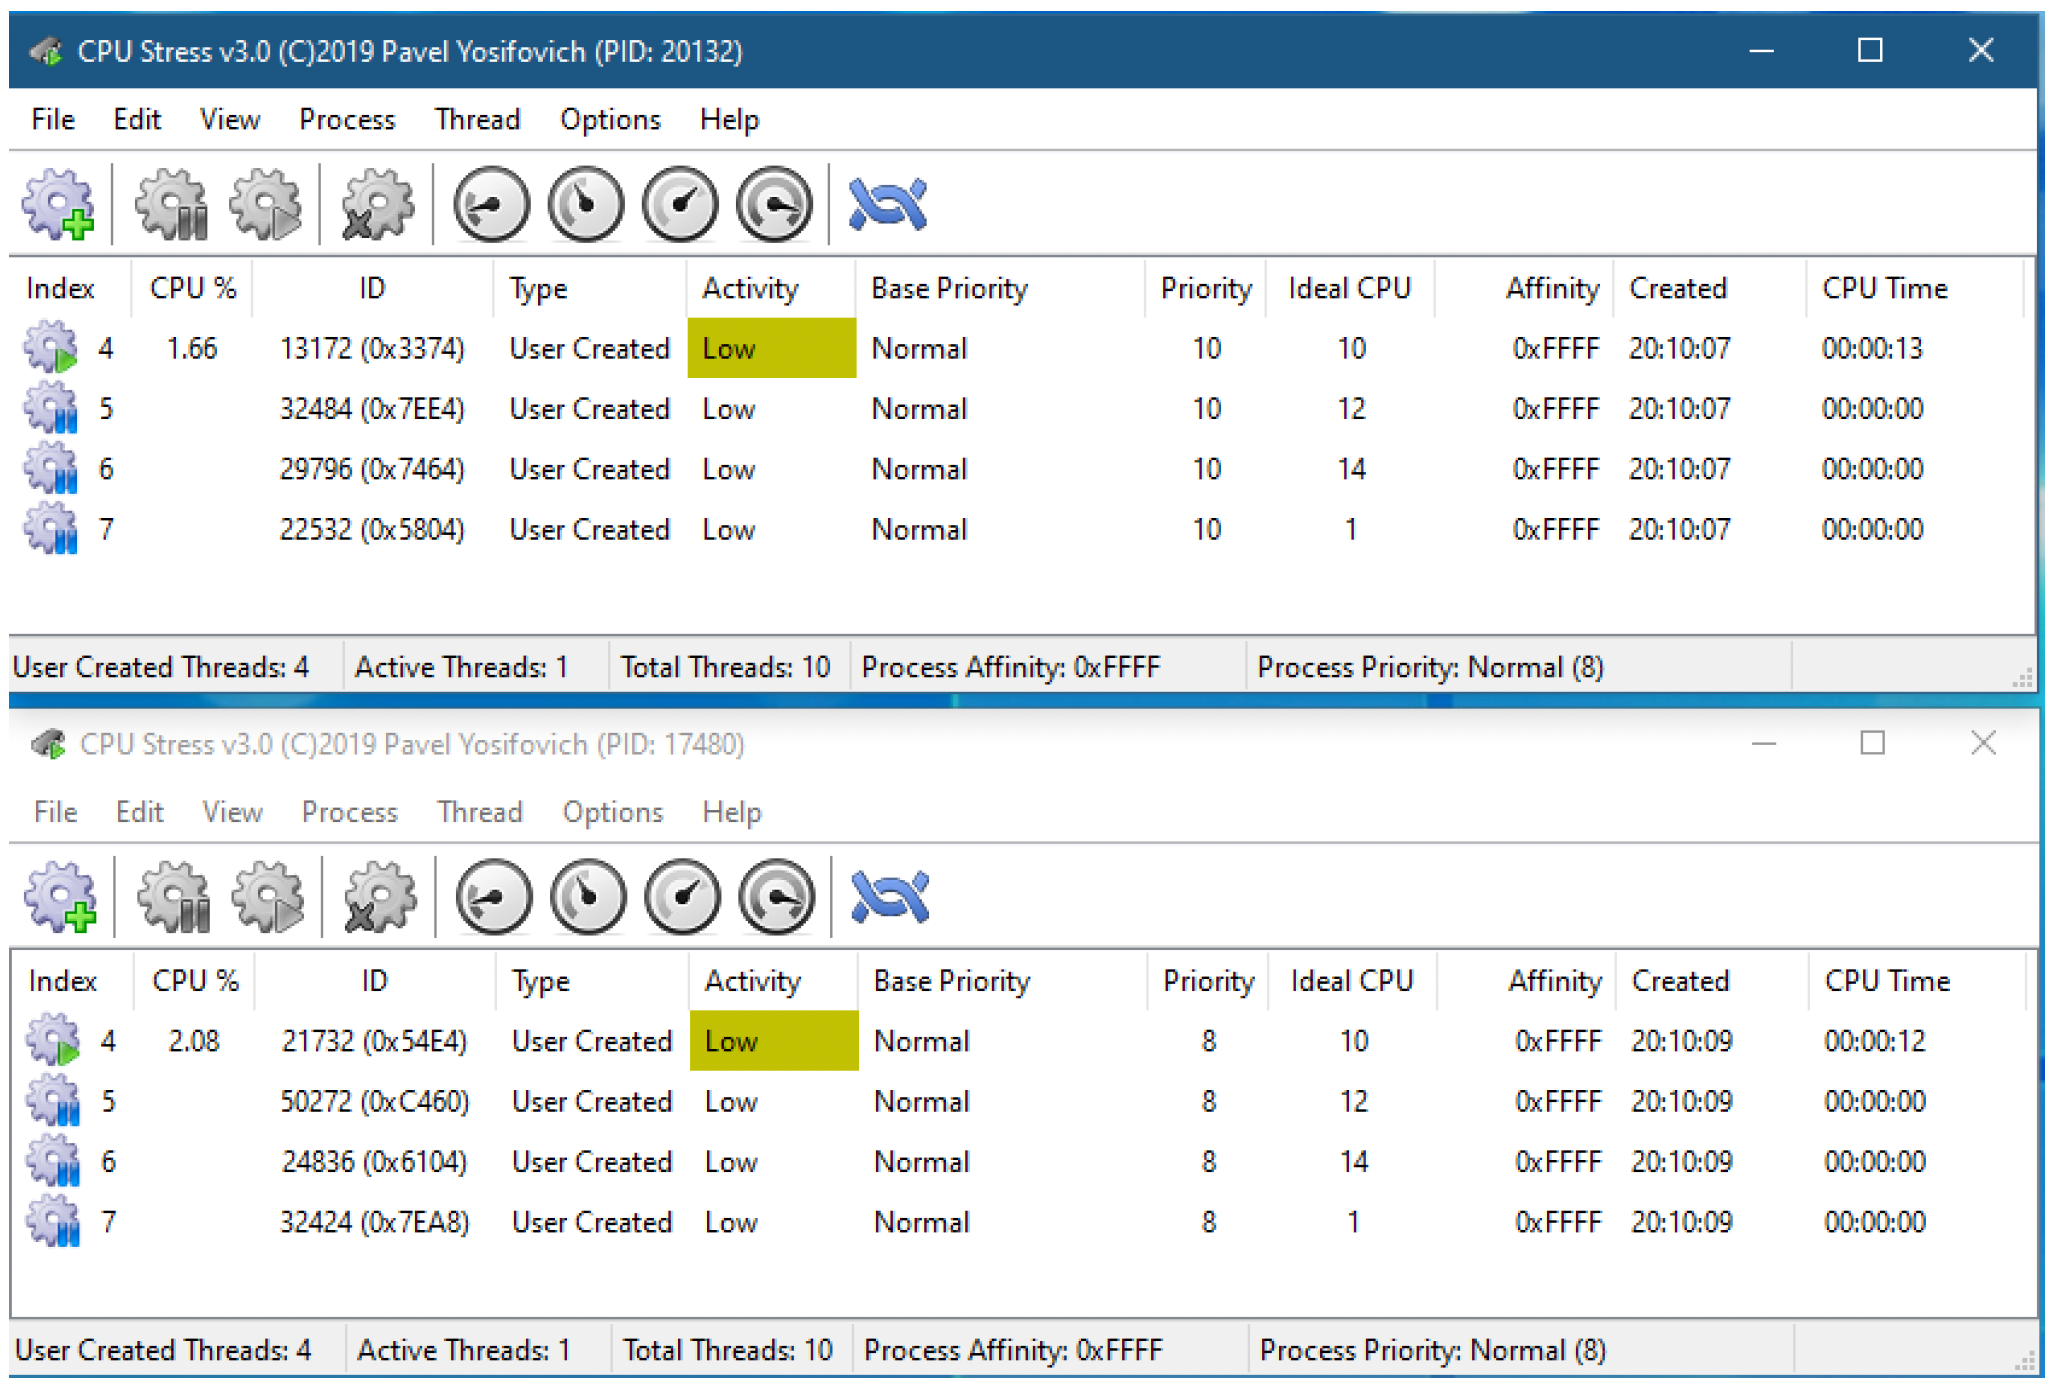2058x1396 pixels.
Task: Select thread 4 gear icon in PID 20132 window
Action: [x=51, y=347]
